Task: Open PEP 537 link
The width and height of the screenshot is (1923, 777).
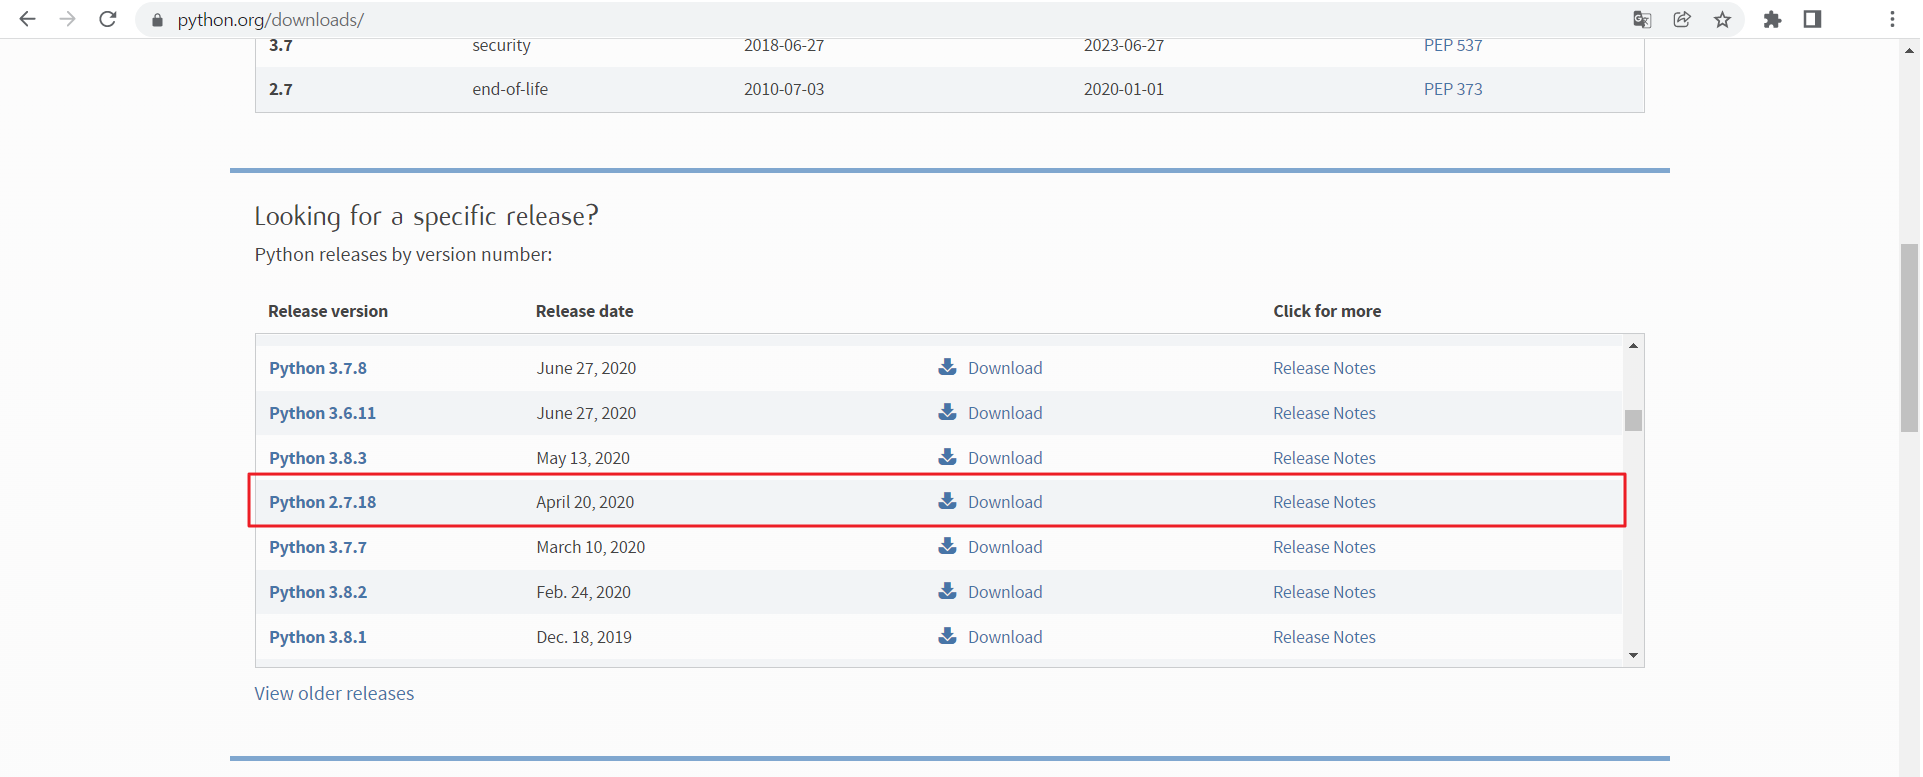Action: (1453, 45)
